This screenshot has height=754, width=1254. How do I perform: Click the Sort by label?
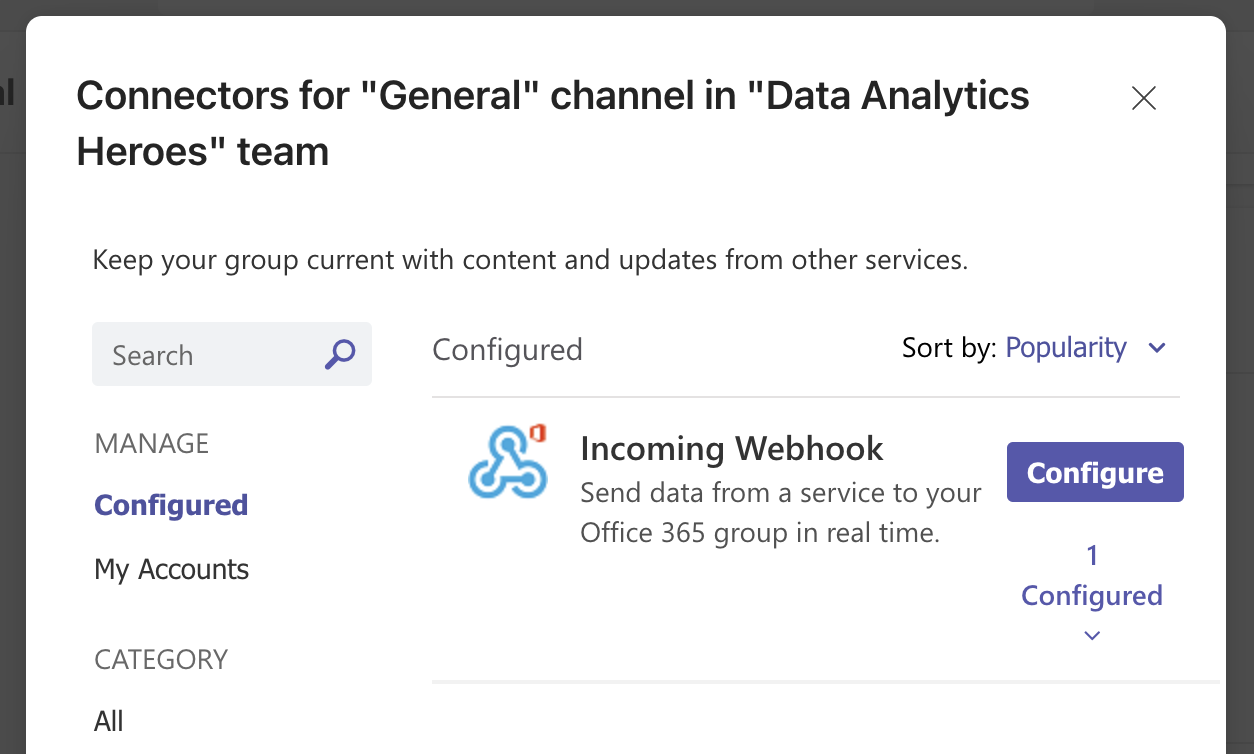(x=949, y=347)
